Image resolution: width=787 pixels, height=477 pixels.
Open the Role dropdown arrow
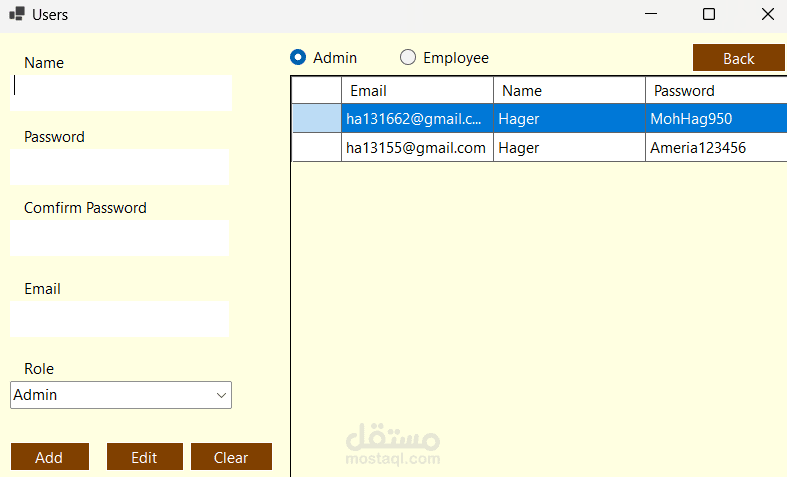[221, 395]
